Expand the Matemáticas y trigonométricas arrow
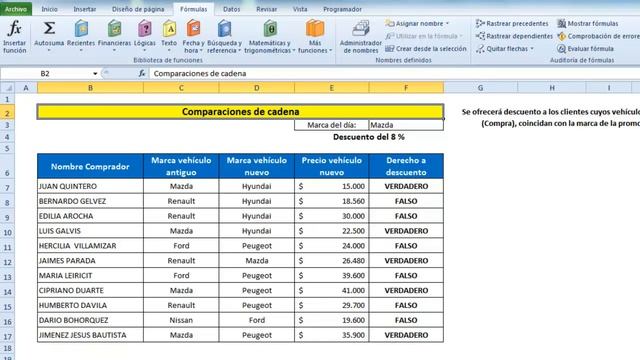 click(x=293, y=51)
